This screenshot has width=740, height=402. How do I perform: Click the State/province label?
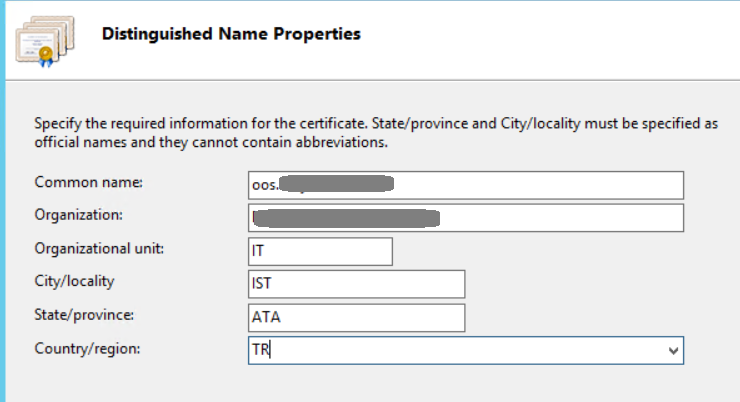coord(84,315)
